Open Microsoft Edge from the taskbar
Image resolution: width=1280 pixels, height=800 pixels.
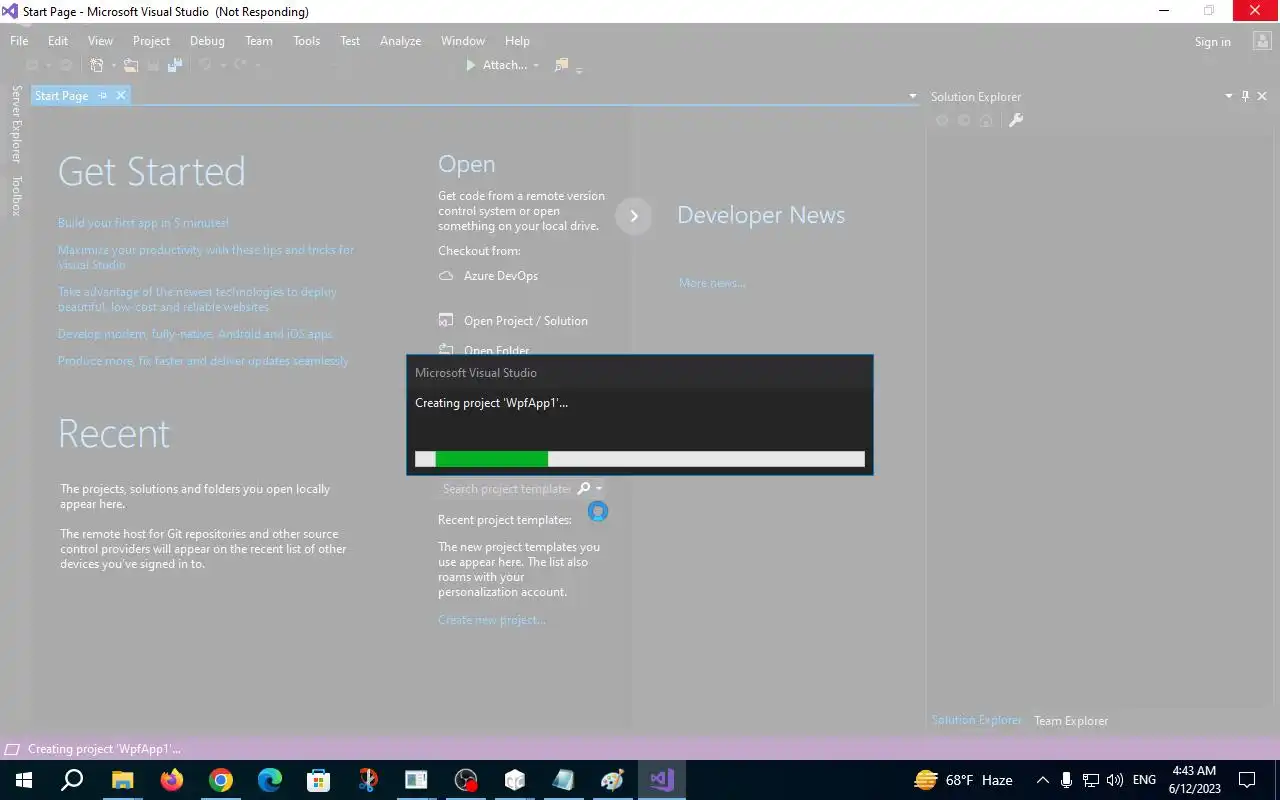(x=270, y=780)
